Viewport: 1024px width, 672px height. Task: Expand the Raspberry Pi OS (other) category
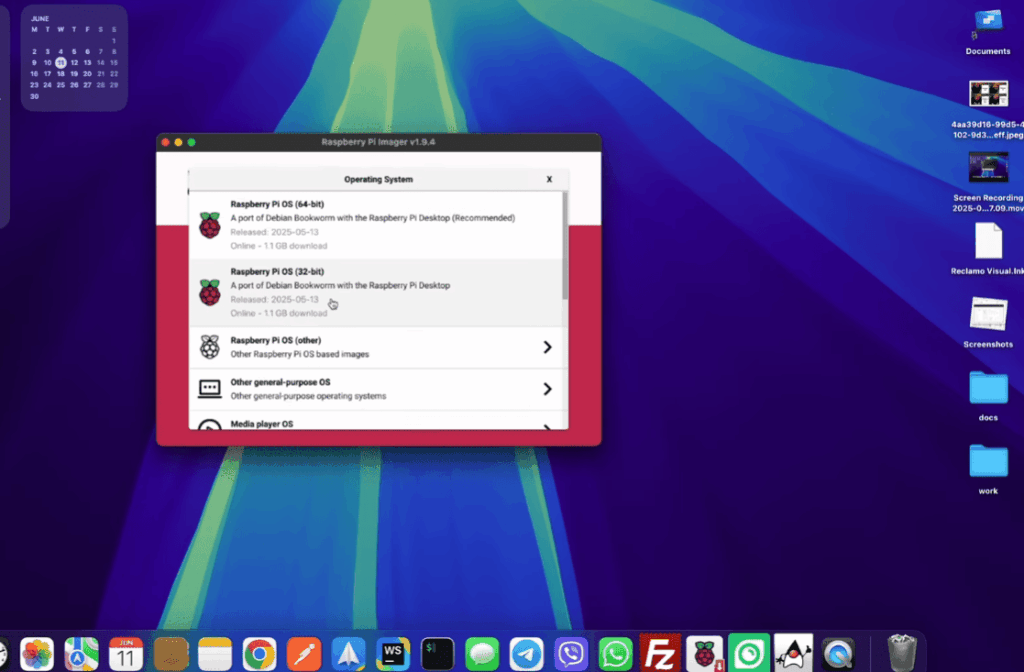pyautogui.click(x=547, y=346)
